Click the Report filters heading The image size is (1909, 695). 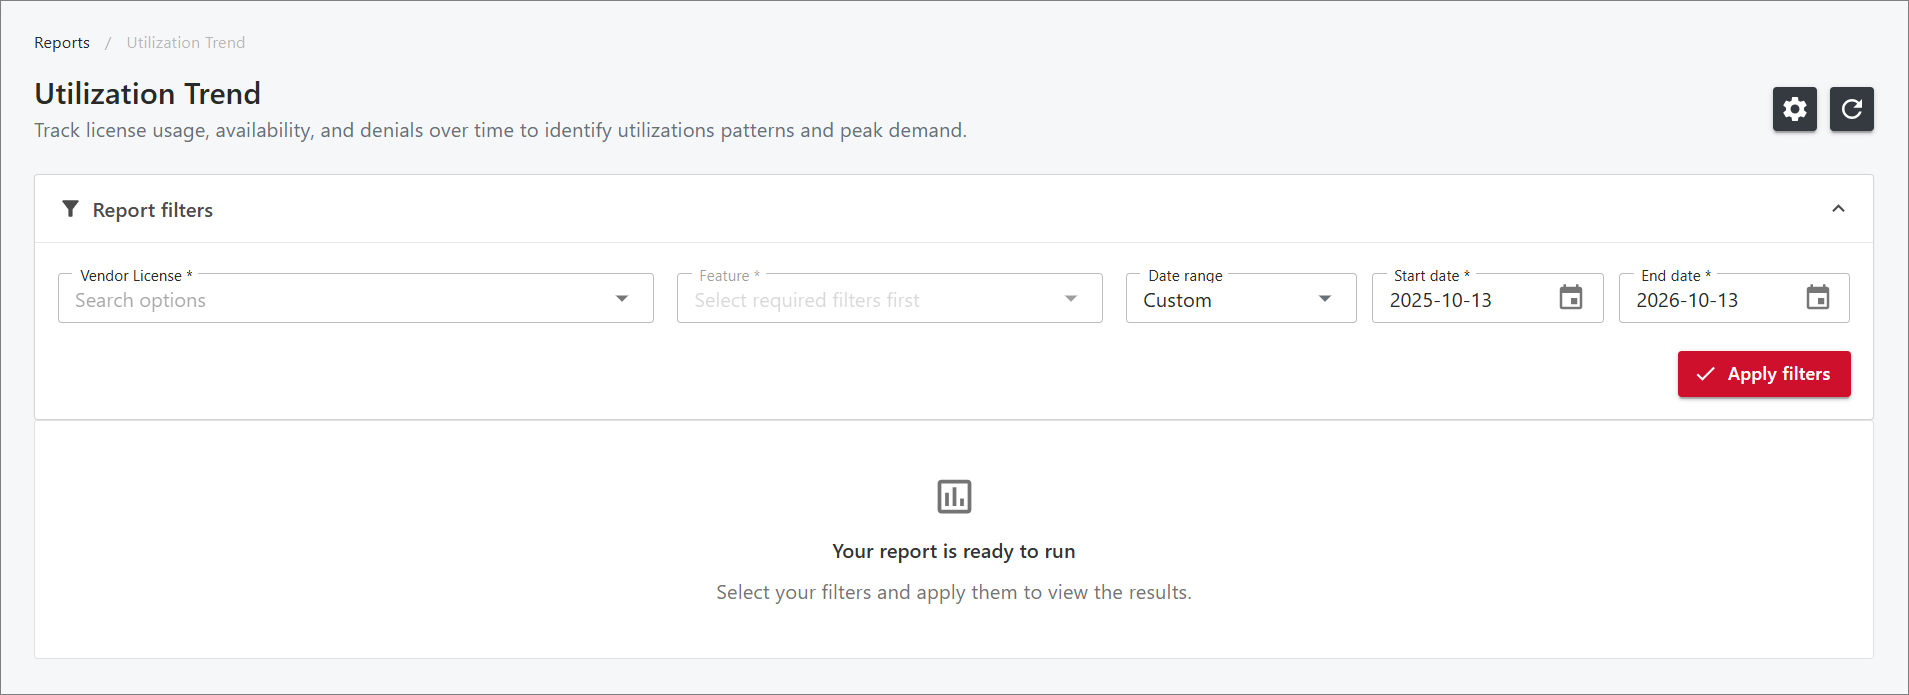pyautogui.click(x=153, y=210)
